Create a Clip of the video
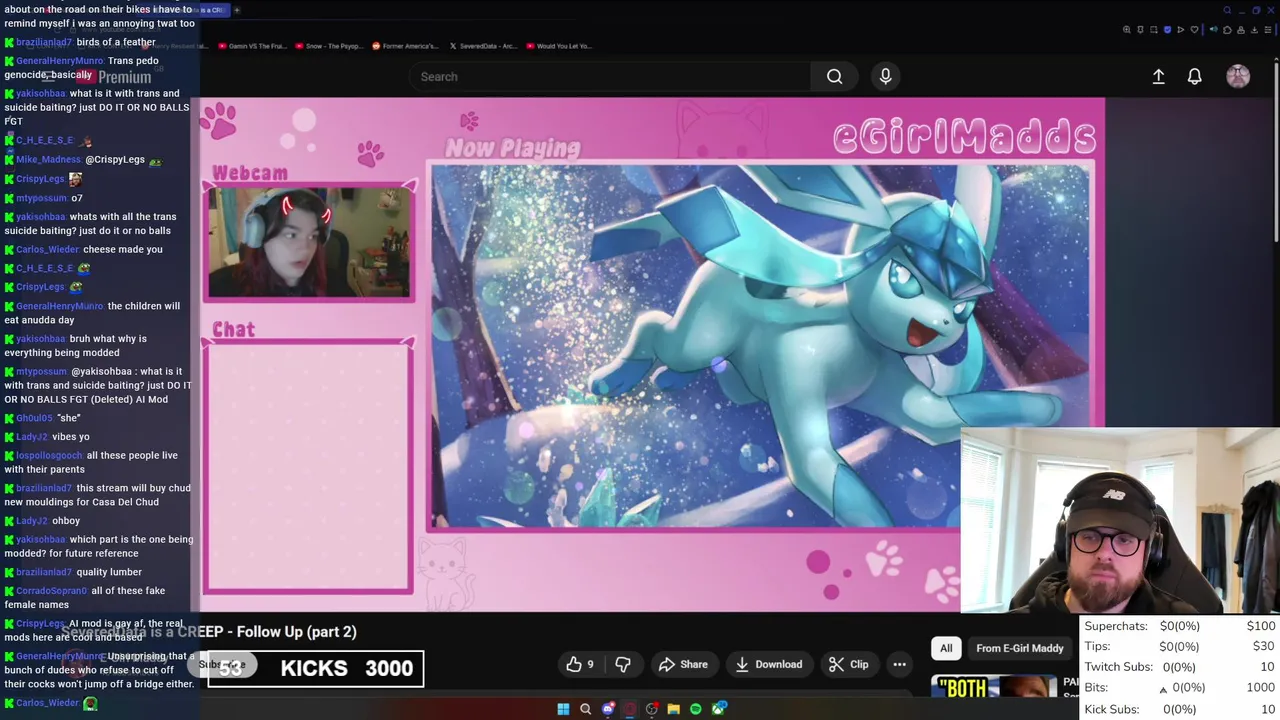The width and height of the screenshot is (1280, 720). point(848,664)
